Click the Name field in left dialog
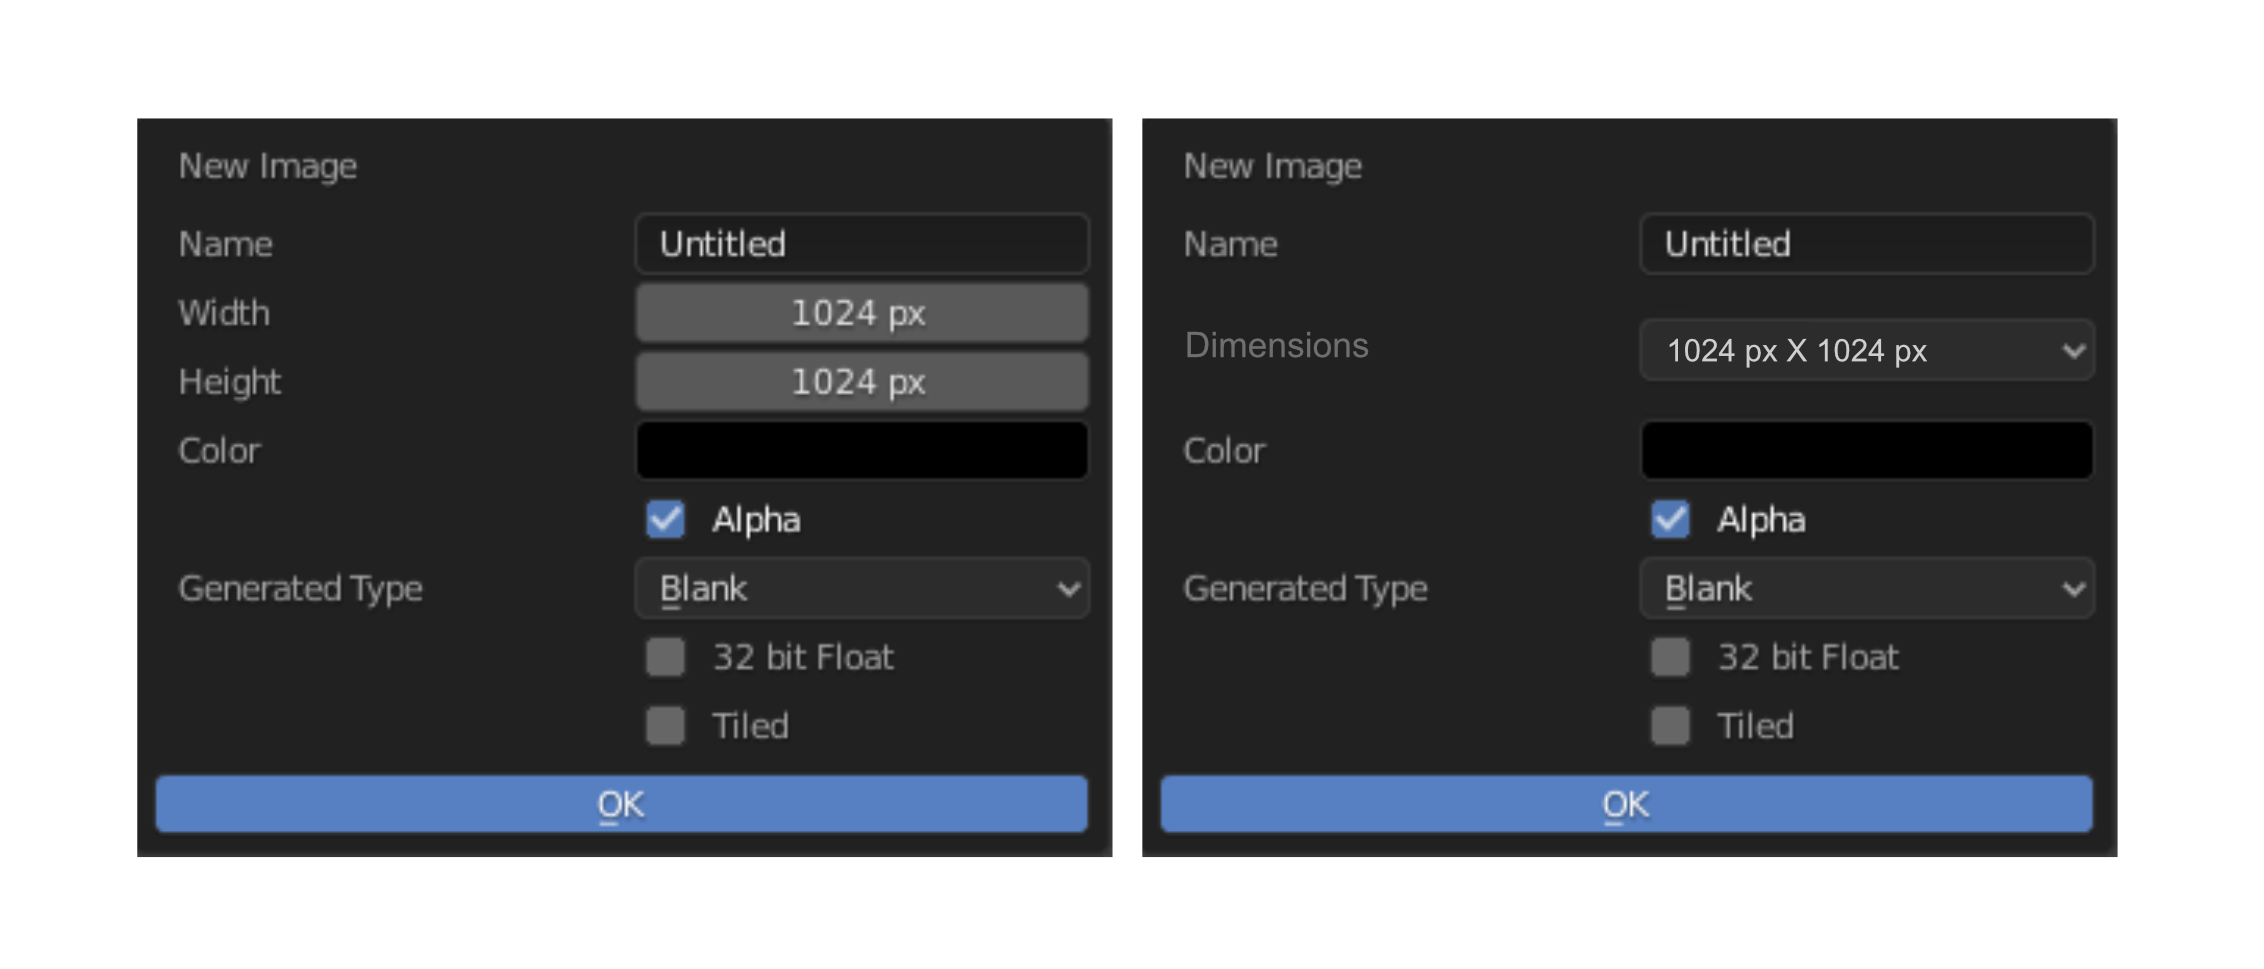The width and height of the screenshot is (2264, 969). point(862,243)
